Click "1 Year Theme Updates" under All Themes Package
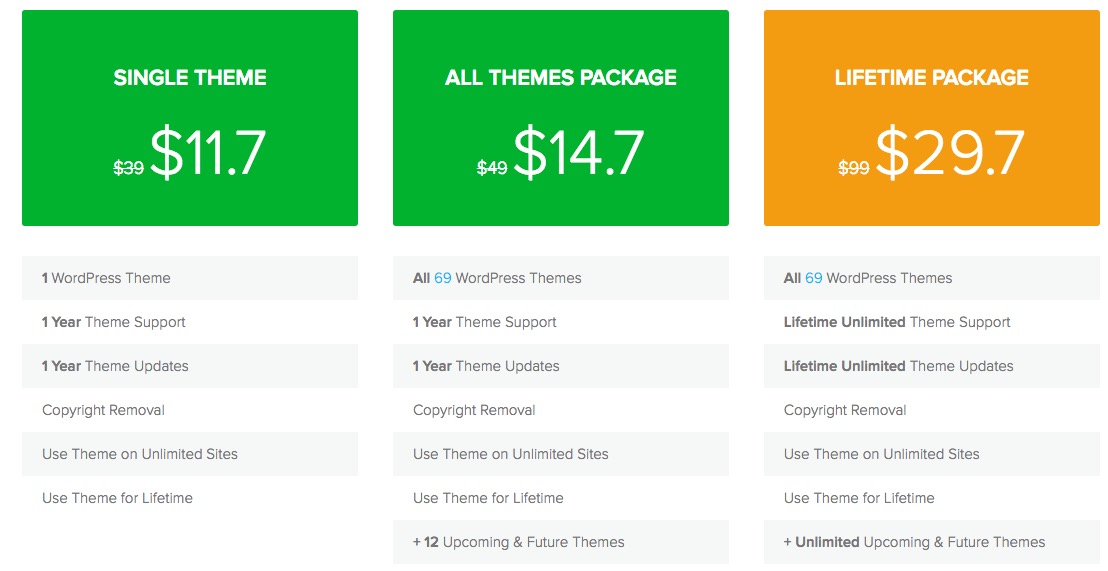This screenshot has width=1108, height=571. point(486,366)
